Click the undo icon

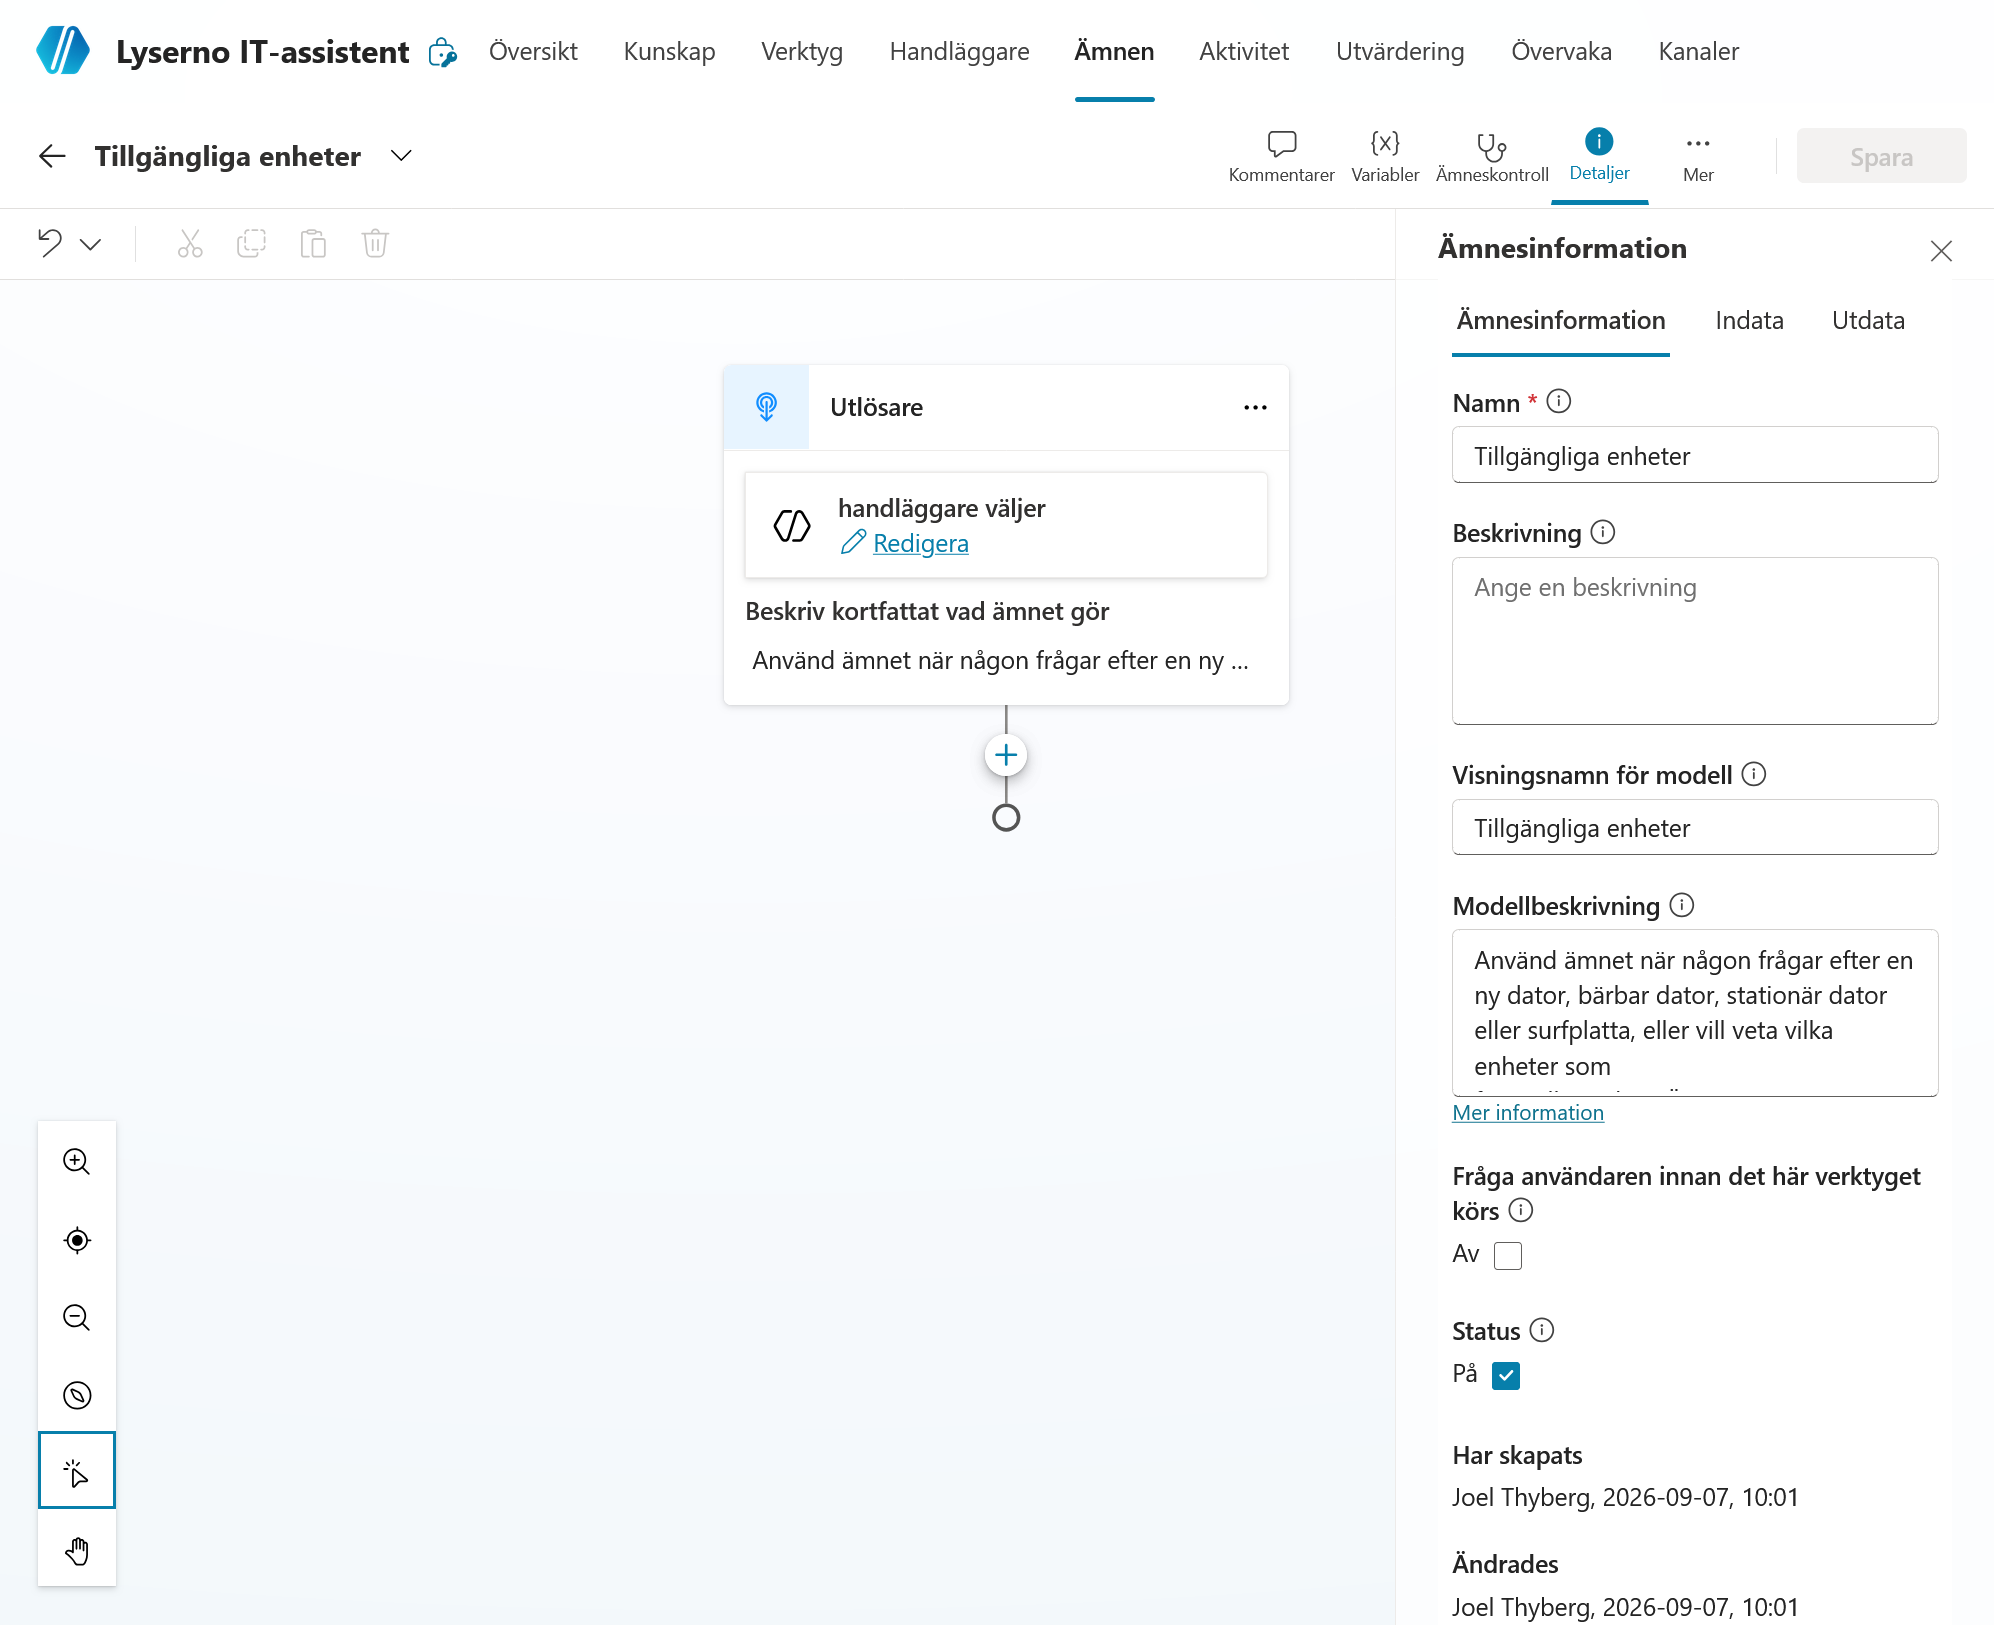coord(50,243)
